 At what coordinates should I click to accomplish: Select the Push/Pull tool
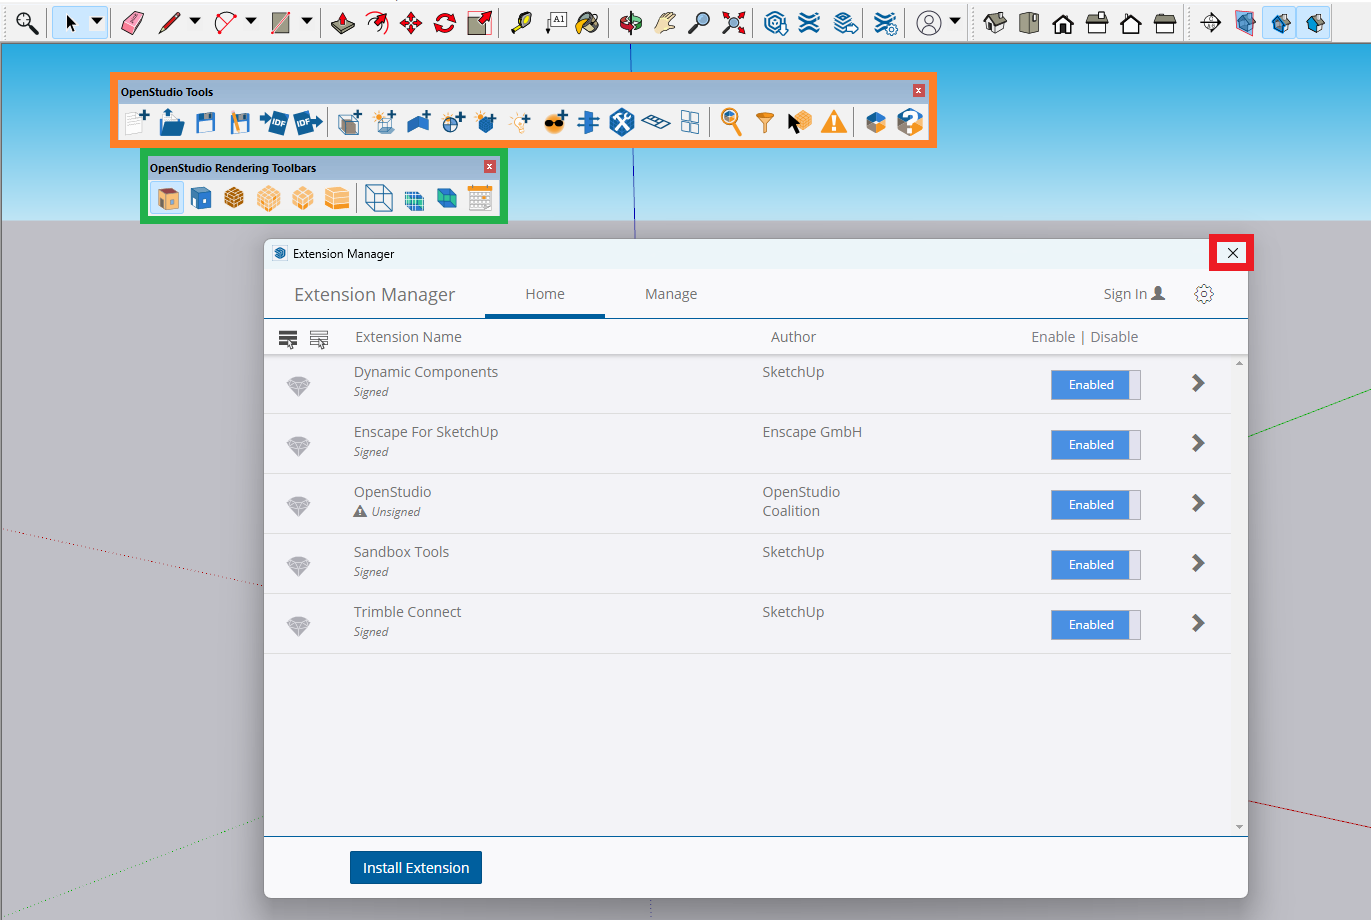pyautogui.click(x=343, y=22)
